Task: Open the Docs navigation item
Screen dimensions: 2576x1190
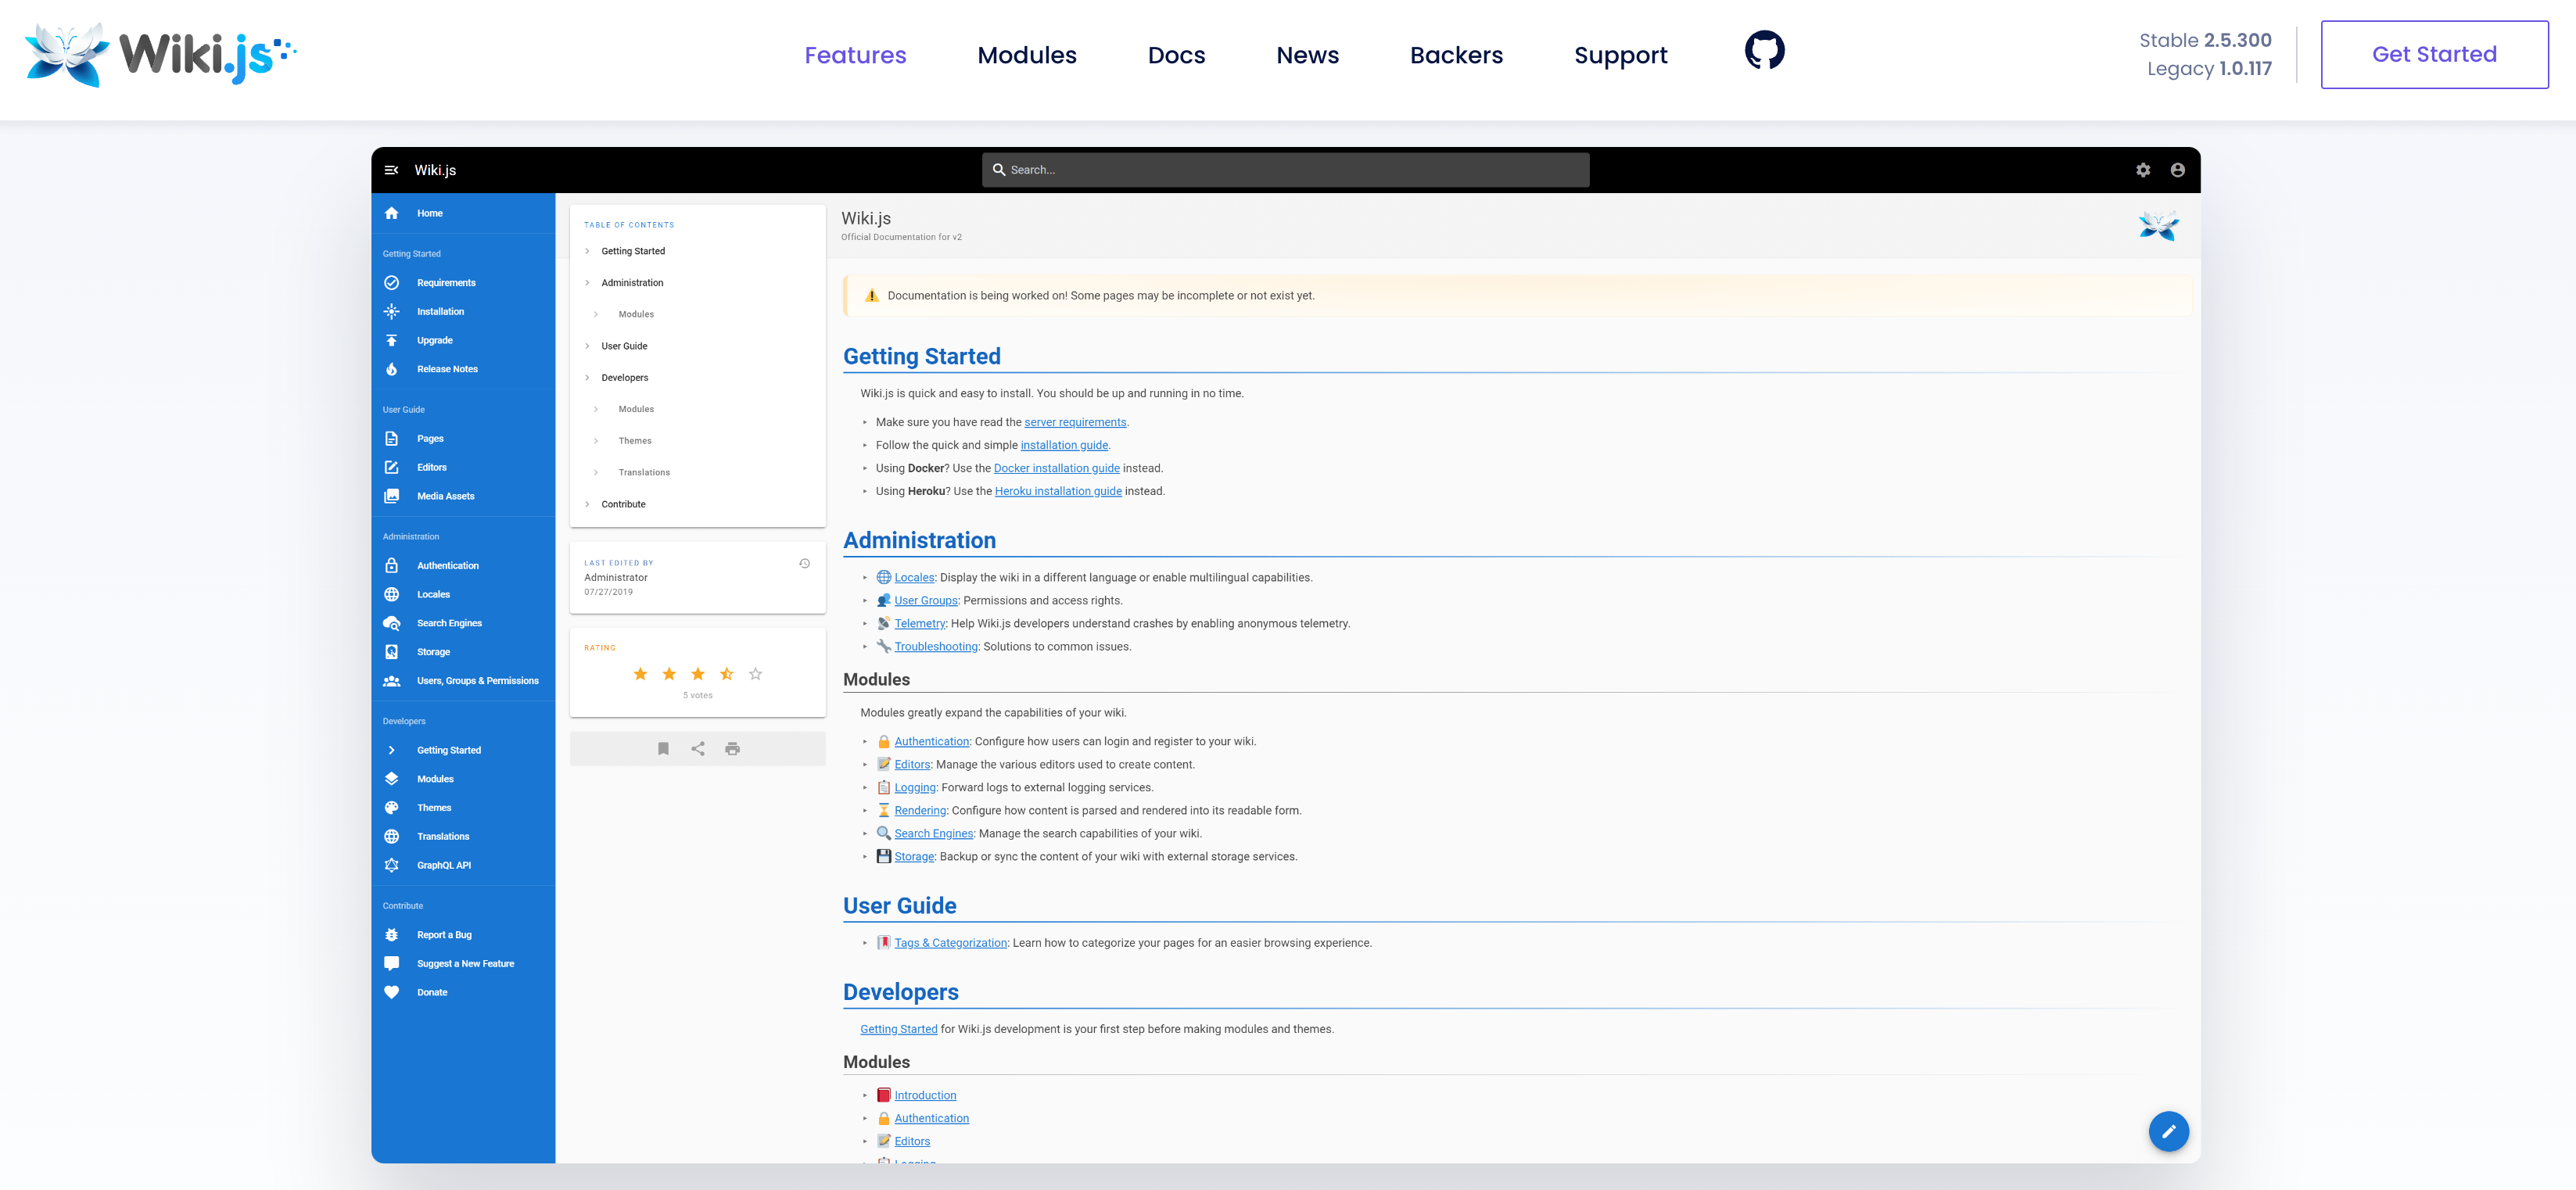Action: coord(1176,55)
